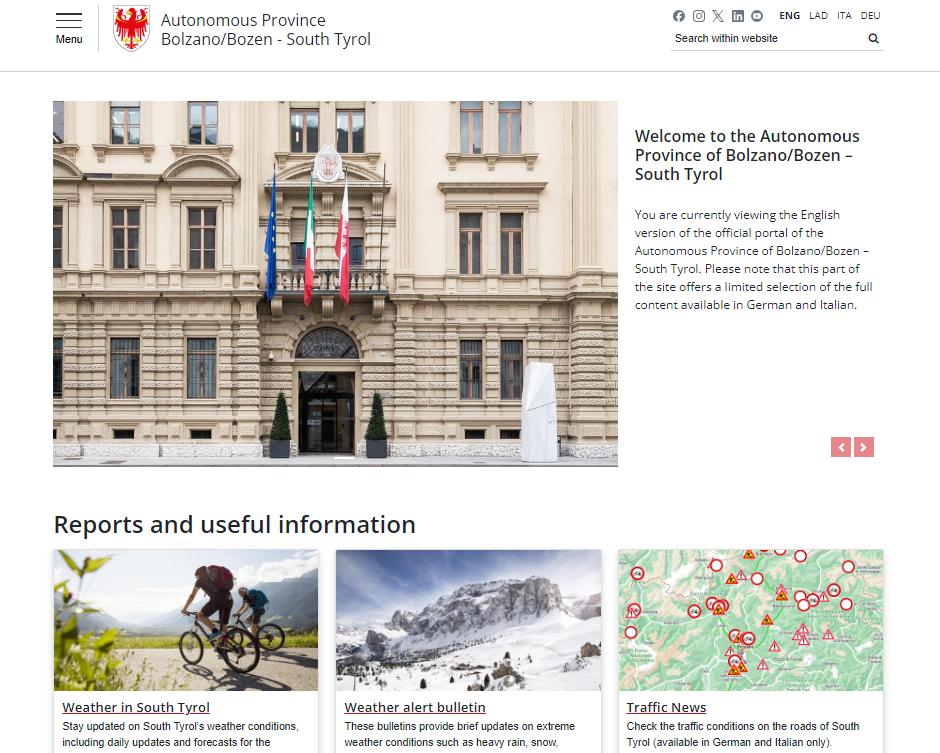Select the ENG language option
Image resolution: width=940 pixels, height=753 pixels.
pyautogui.click(x=790, y=16)
